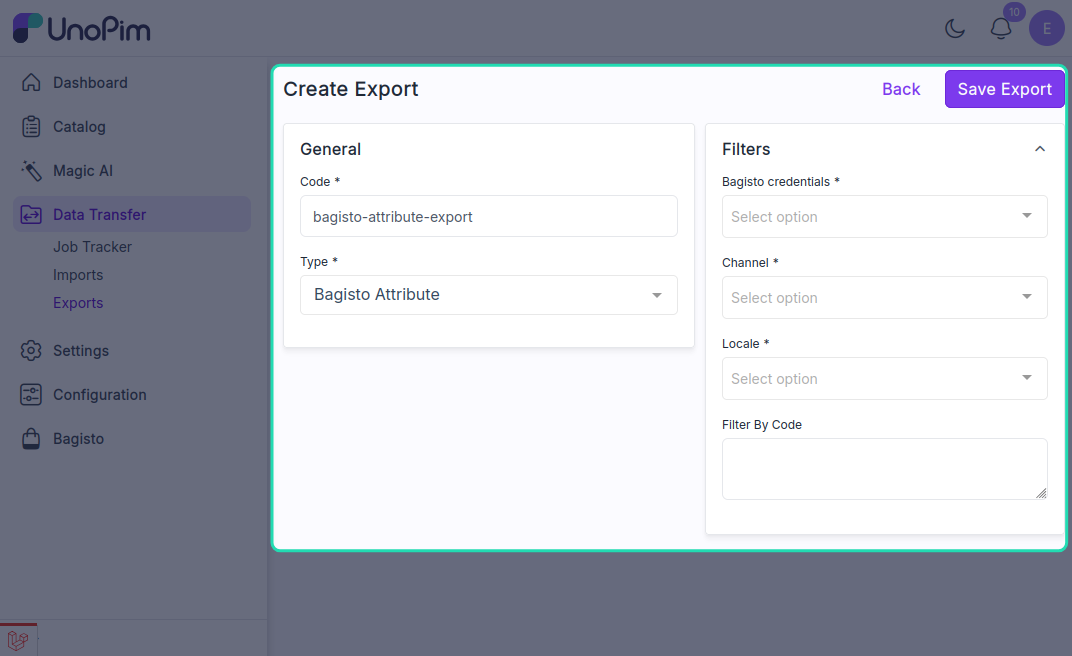Click Channel dropdown arrow
The width and height of the screenshot is (1072, 656).
[1027, 297]
